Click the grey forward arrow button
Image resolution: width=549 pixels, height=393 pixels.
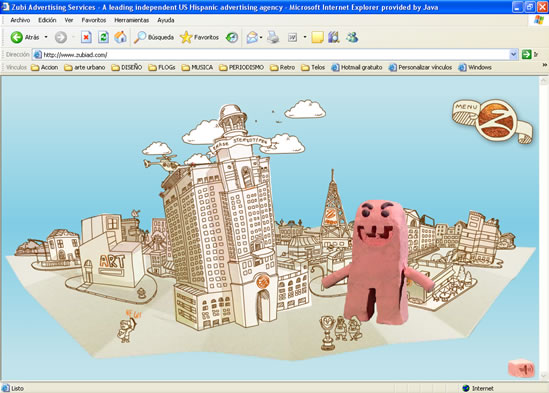61,37
